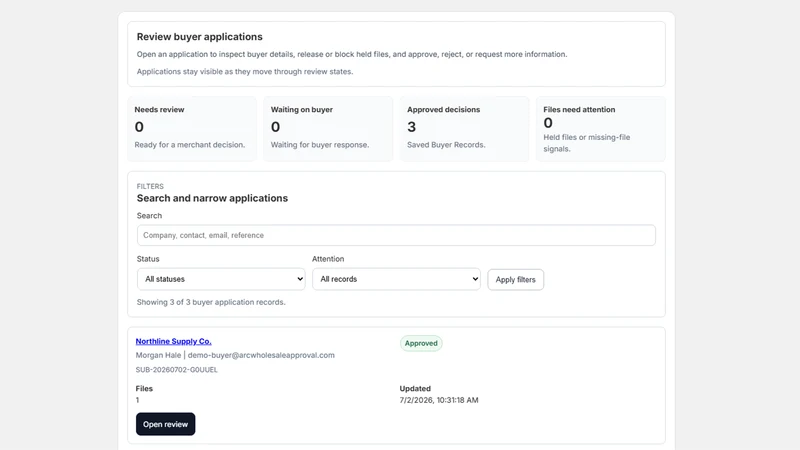Image resolution: width=800 pixels, height=450 pixels.
Task: Click the Waiting for buyer response caption
Action: click(320, 145)
